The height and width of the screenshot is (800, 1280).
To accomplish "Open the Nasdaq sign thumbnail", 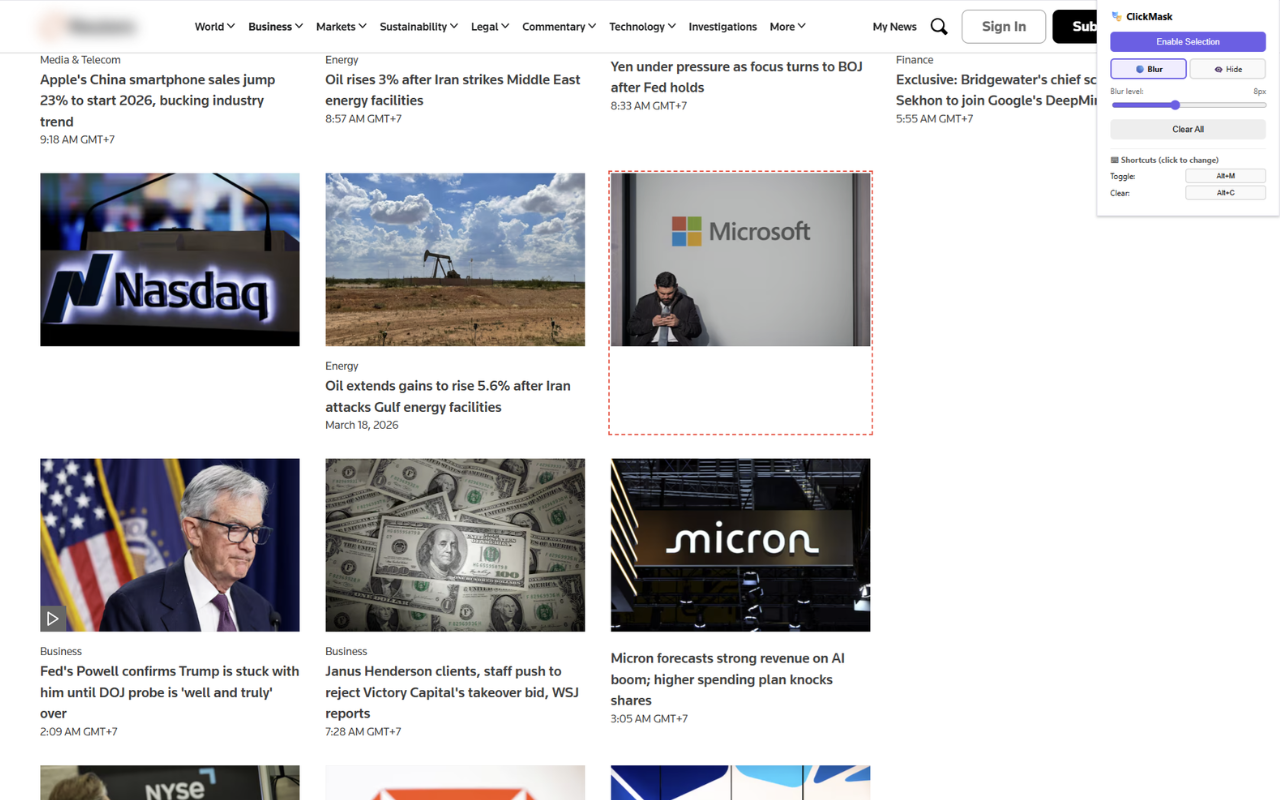I will 170,260.
